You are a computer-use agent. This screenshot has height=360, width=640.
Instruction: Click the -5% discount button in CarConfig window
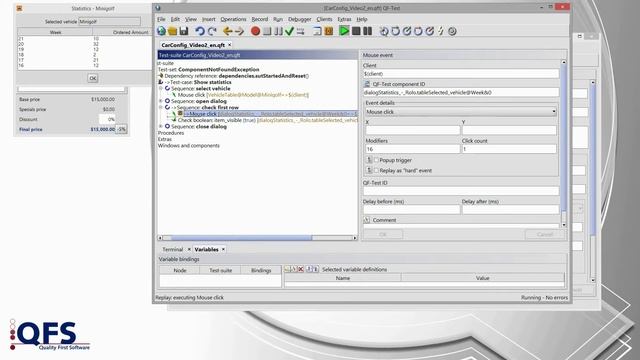coord(122,129)
